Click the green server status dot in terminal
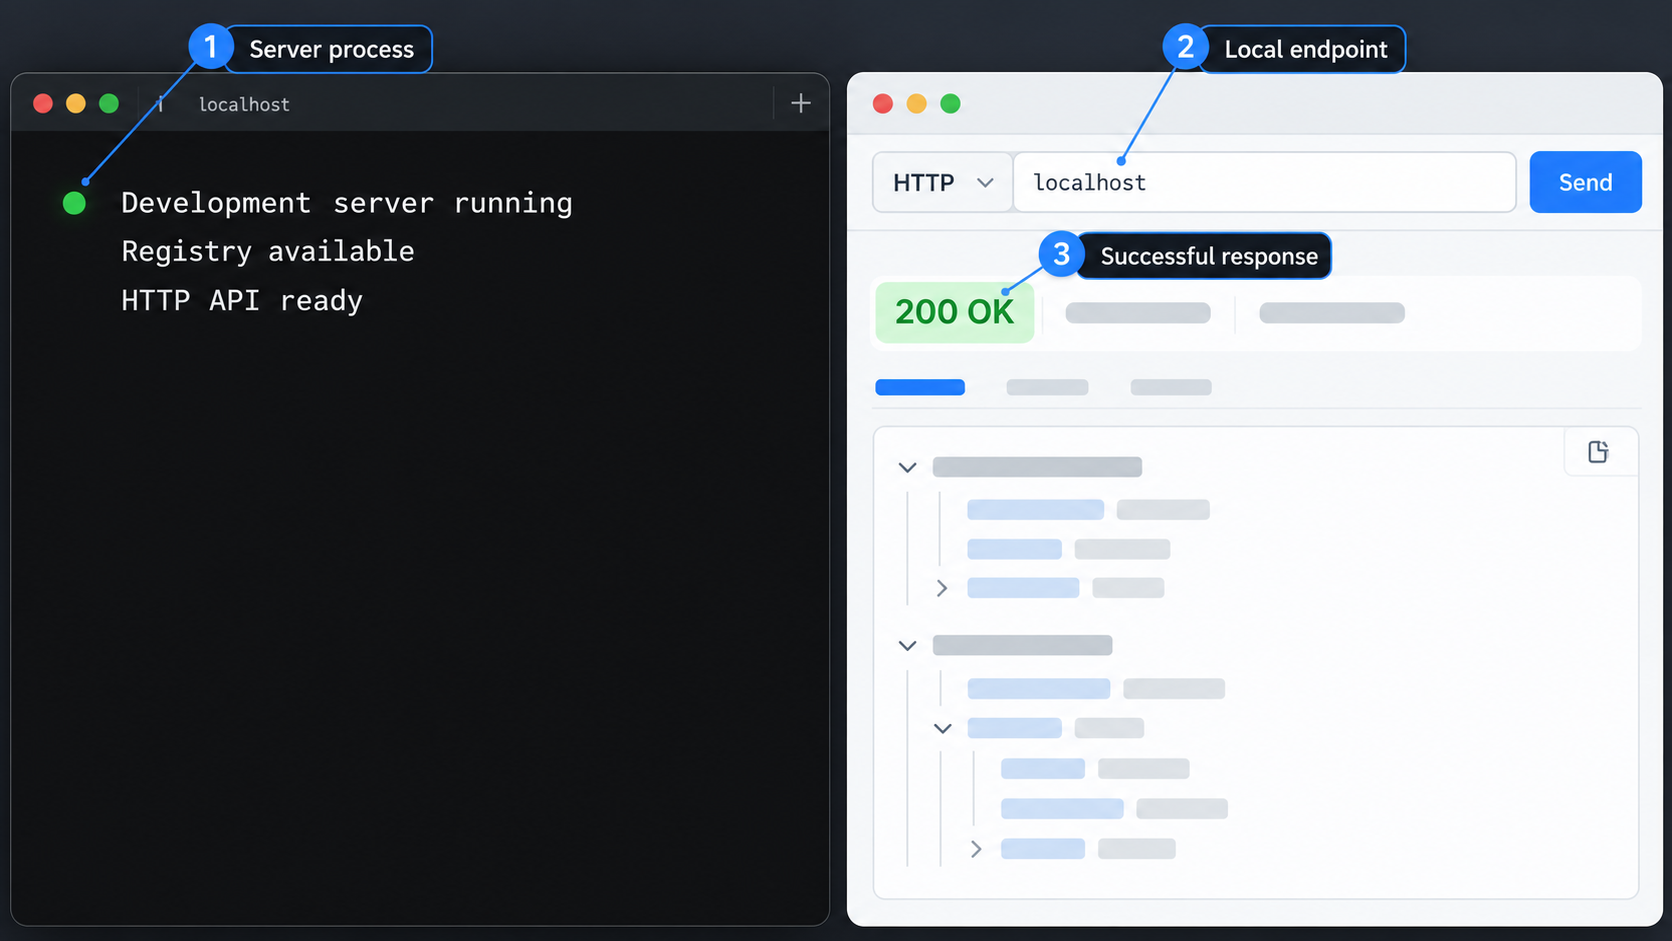 pos(74,203)
